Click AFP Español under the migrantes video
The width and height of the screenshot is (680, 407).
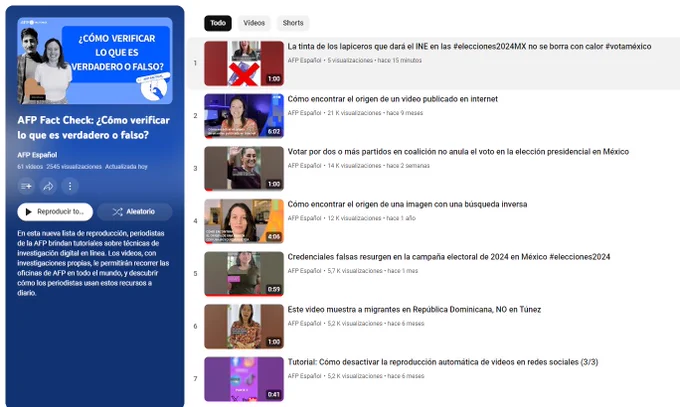[304, 323]
